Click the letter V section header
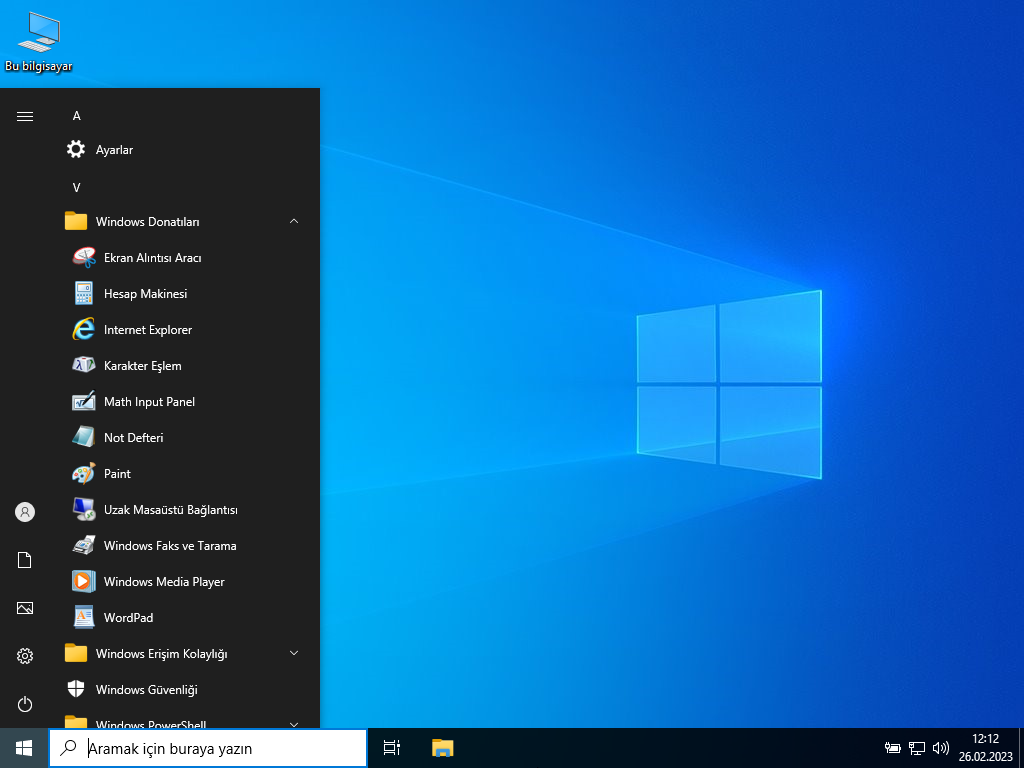The width and height of the screenshot is (1024, 768). click(x=76, y=188)
